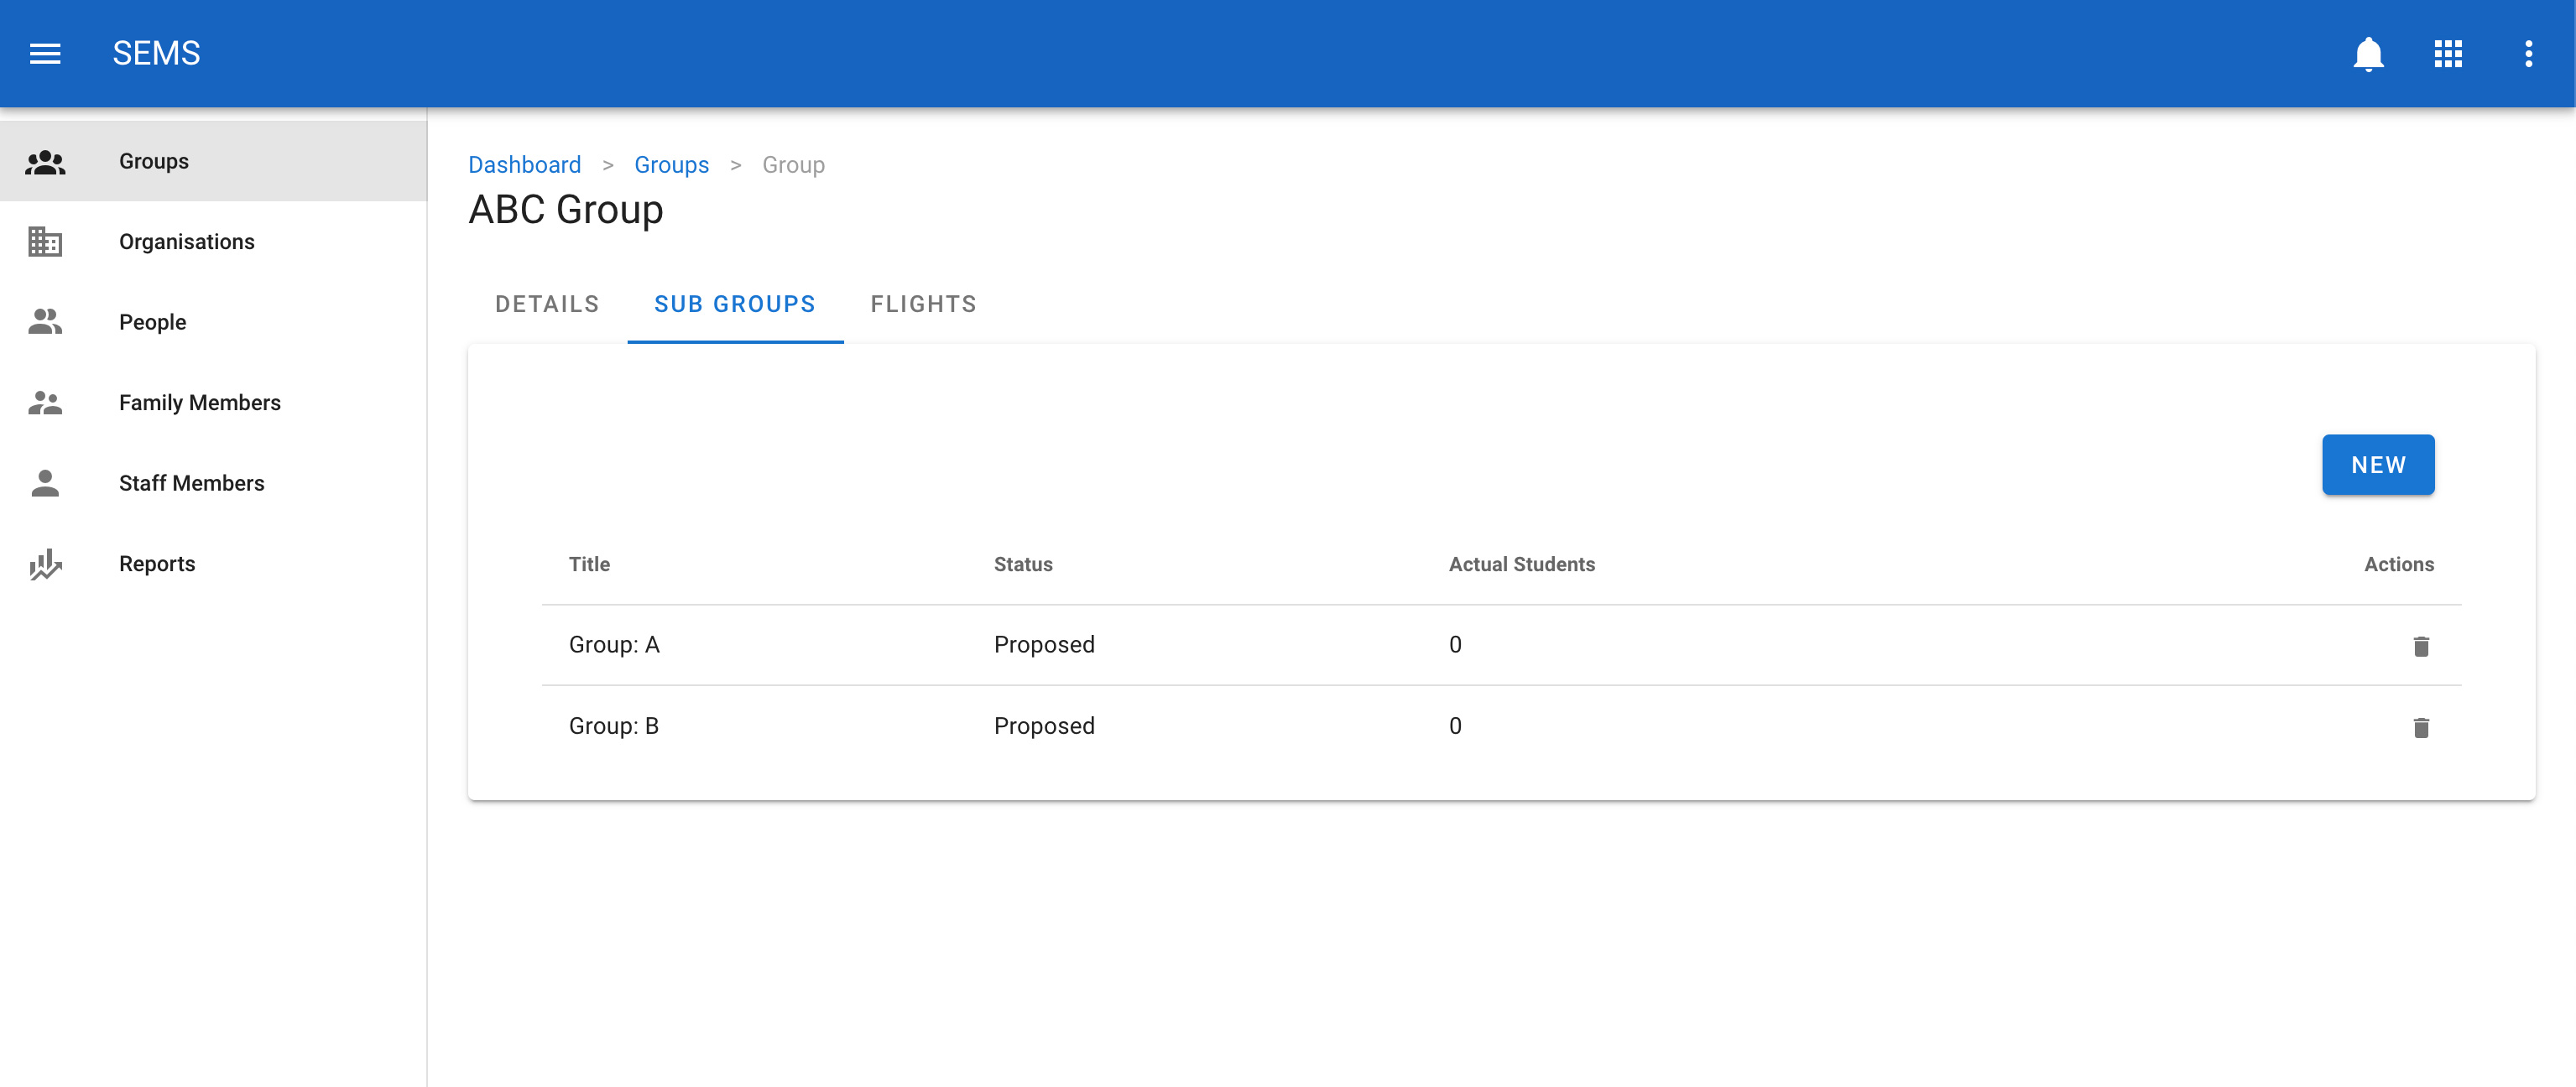Click the Staff Members person icon
This screenshot has height=1087, width=2576.
(45, 483)
